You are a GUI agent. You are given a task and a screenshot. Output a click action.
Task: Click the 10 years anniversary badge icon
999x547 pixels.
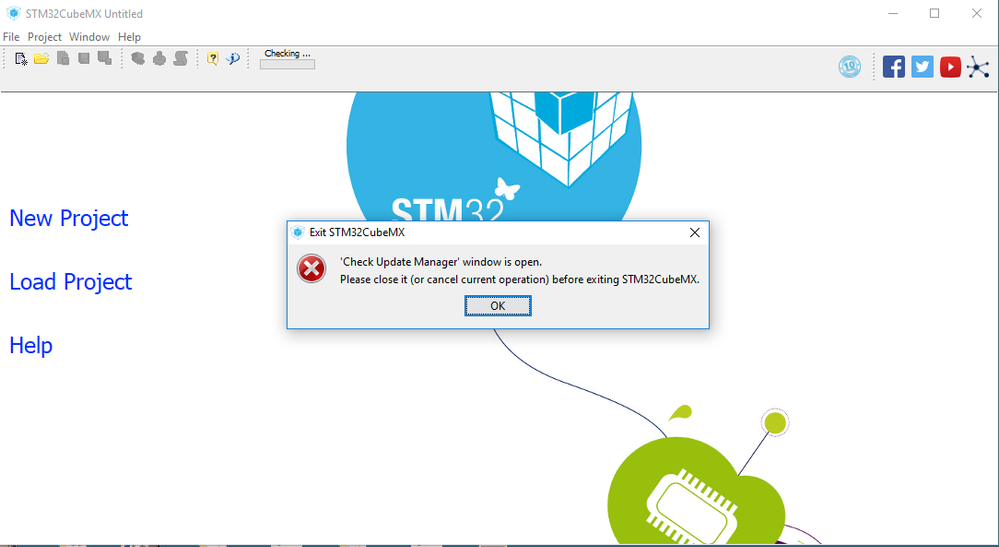pyautogui.click(x=849, y=66)
